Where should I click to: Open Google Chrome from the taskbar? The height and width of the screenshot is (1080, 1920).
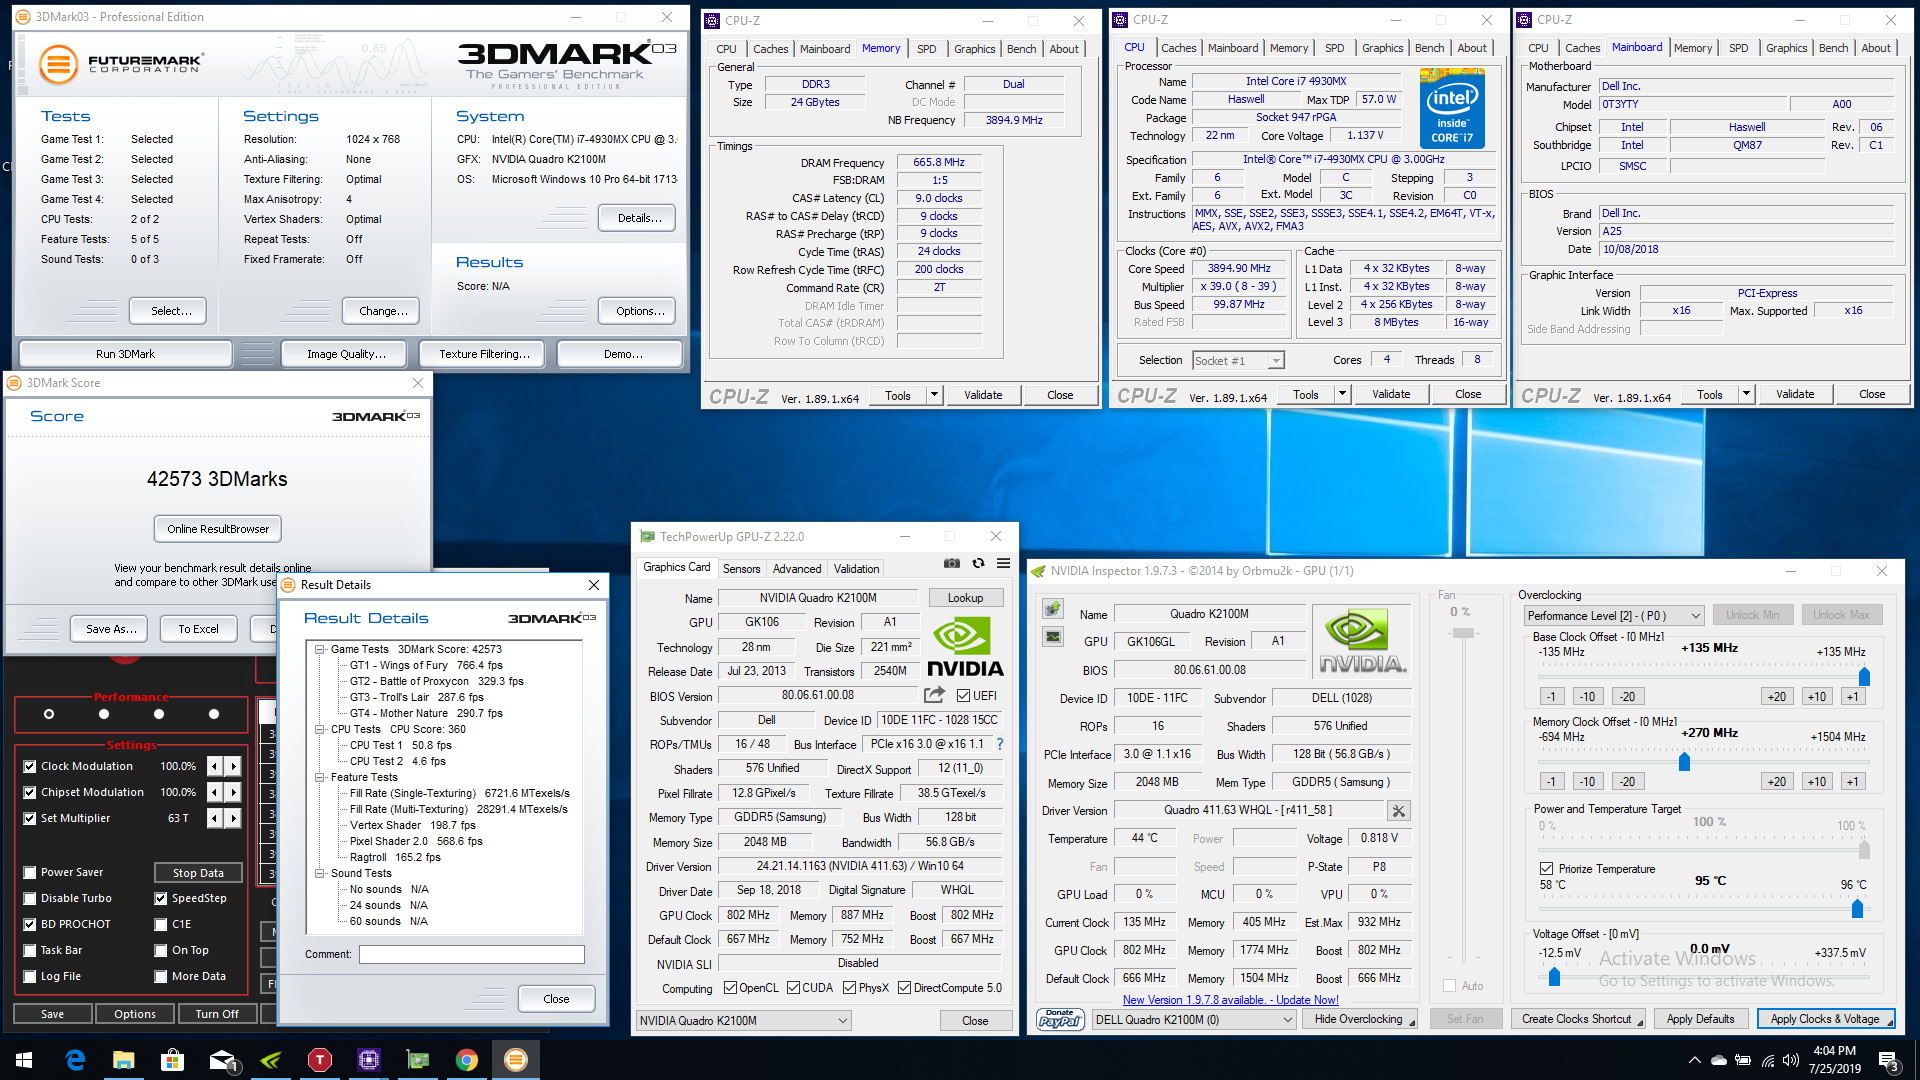(x=466, y=1060)
